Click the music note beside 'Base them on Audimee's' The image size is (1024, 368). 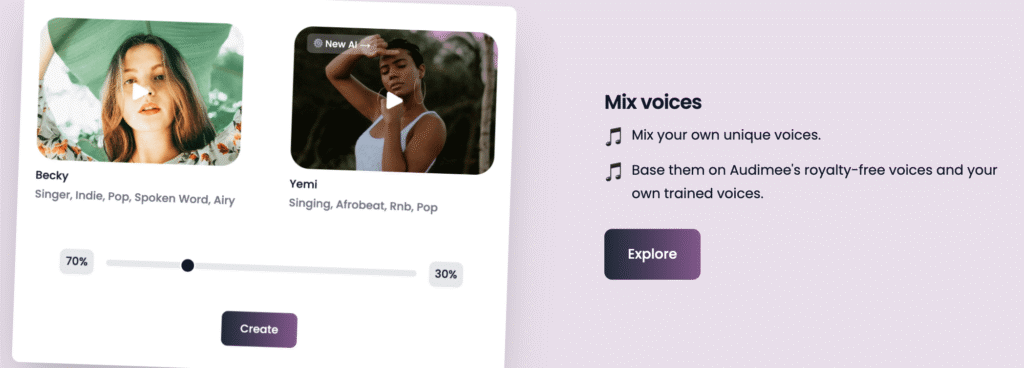click(x=613, y=172)
